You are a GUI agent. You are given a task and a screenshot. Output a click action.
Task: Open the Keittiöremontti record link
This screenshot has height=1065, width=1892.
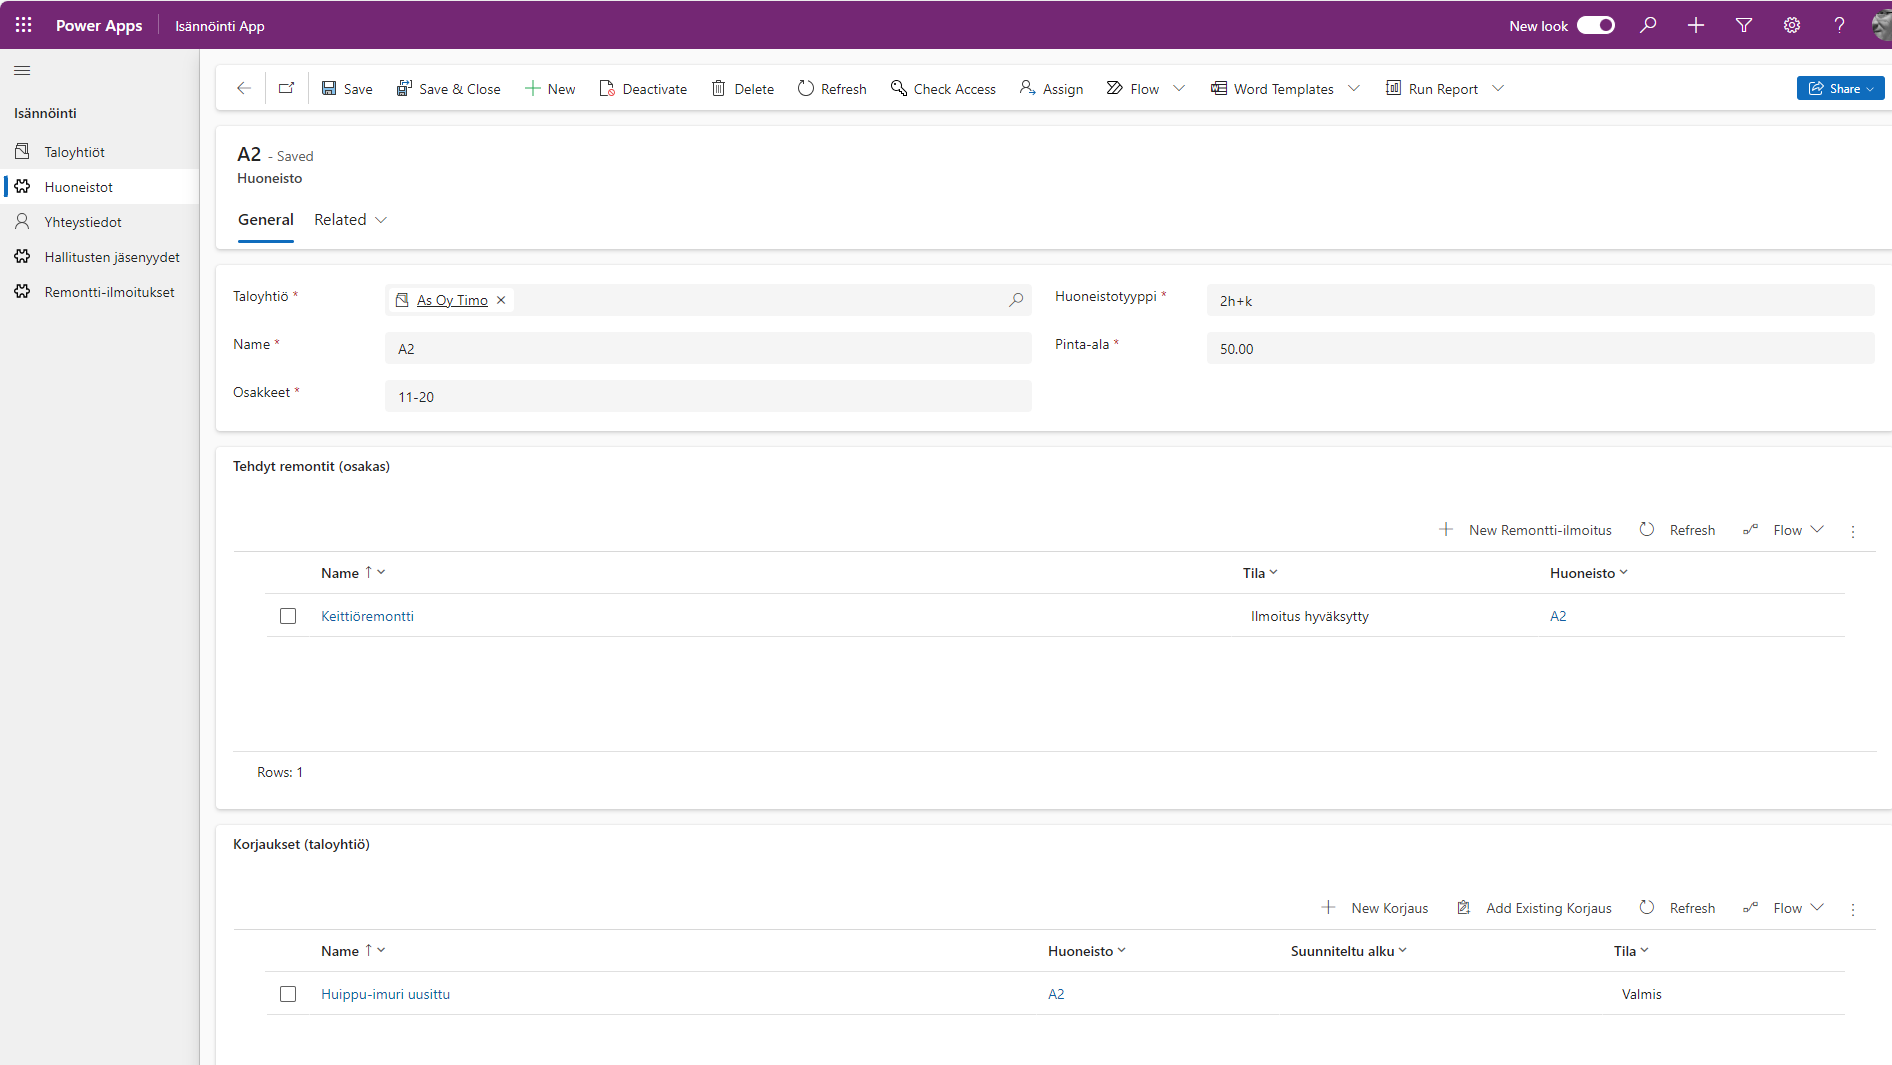[x=367, y=616]
